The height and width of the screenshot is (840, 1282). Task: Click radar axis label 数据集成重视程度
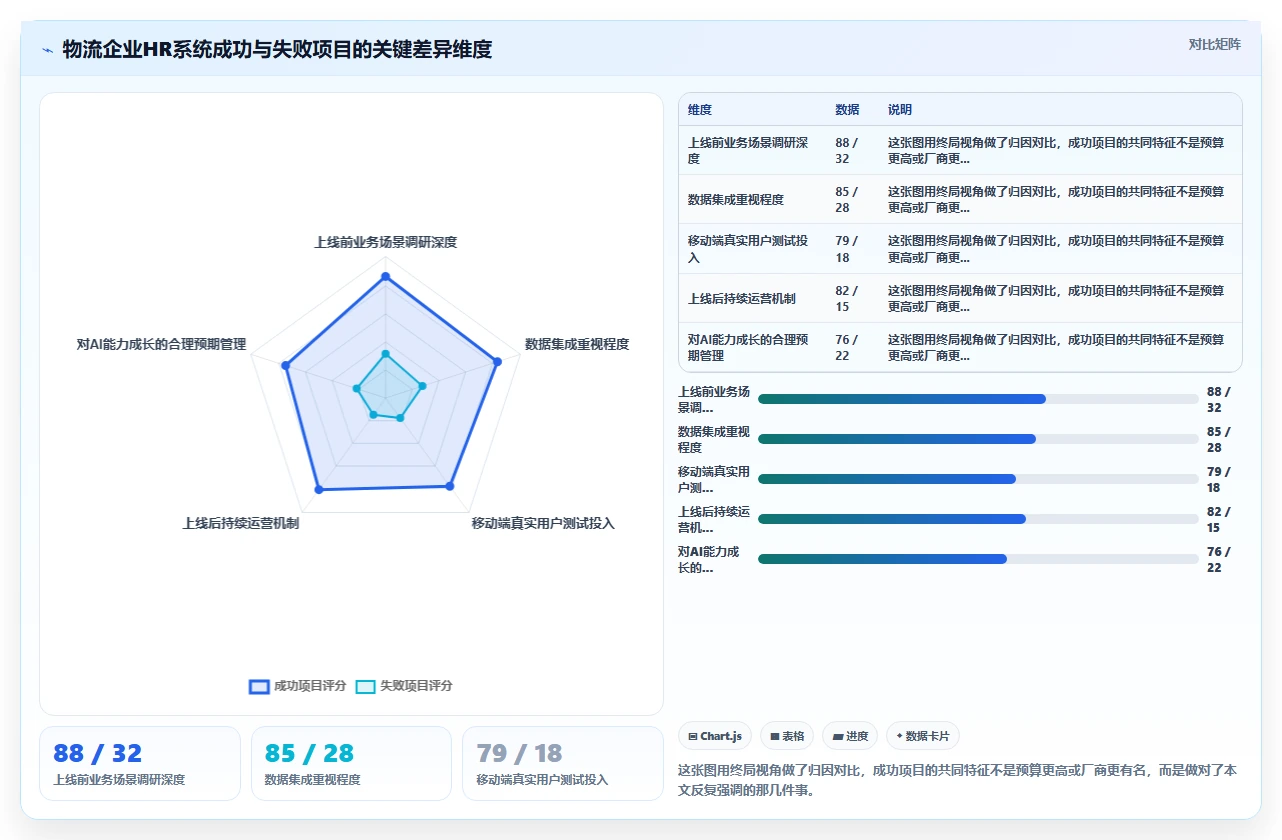pyautogui.click(x=577, y=344)
